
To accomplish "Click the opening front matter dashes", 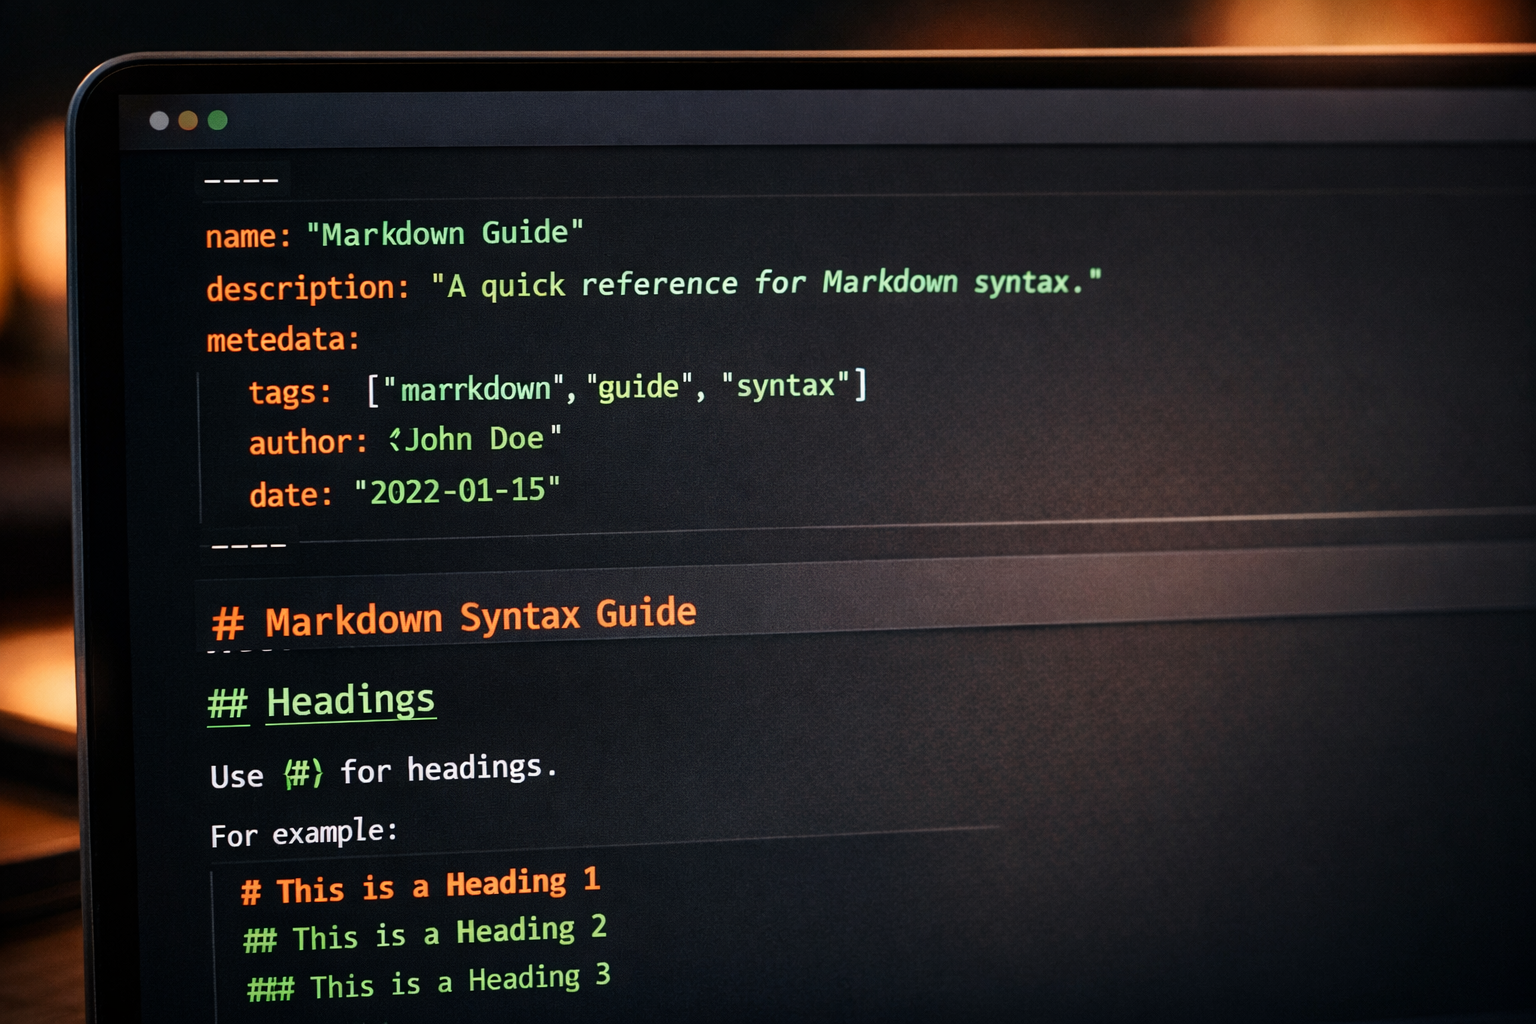I will (241, 181).
